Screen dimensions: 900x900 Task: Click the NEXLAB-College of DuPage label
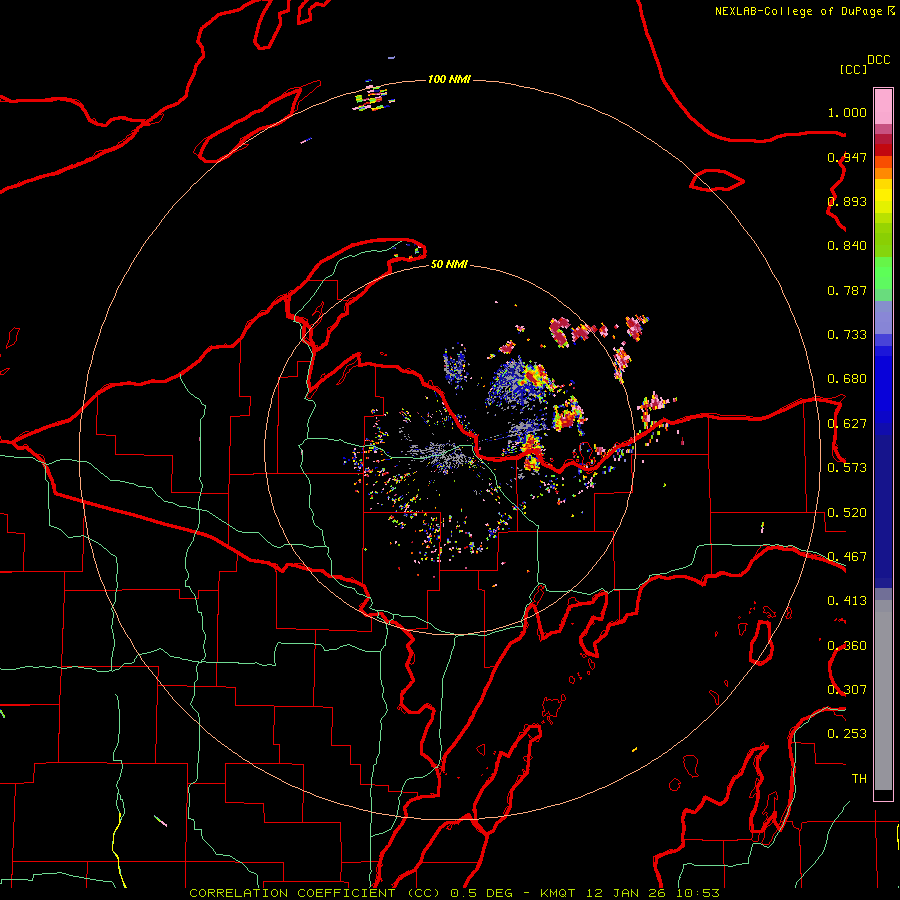pyautogui.click(x=798, y=11)
